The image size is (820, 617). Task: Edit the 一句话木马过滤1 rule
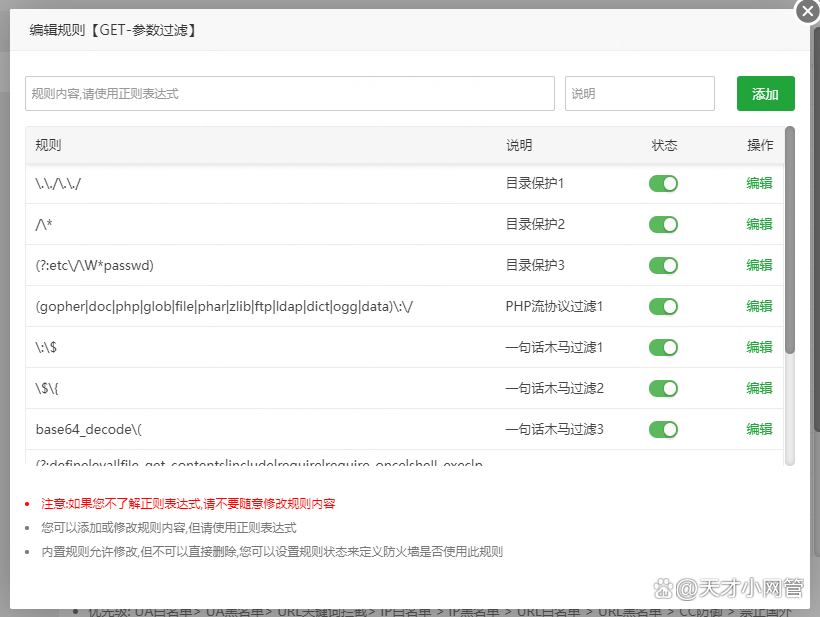pyautogui.click(x=759, y=347)
